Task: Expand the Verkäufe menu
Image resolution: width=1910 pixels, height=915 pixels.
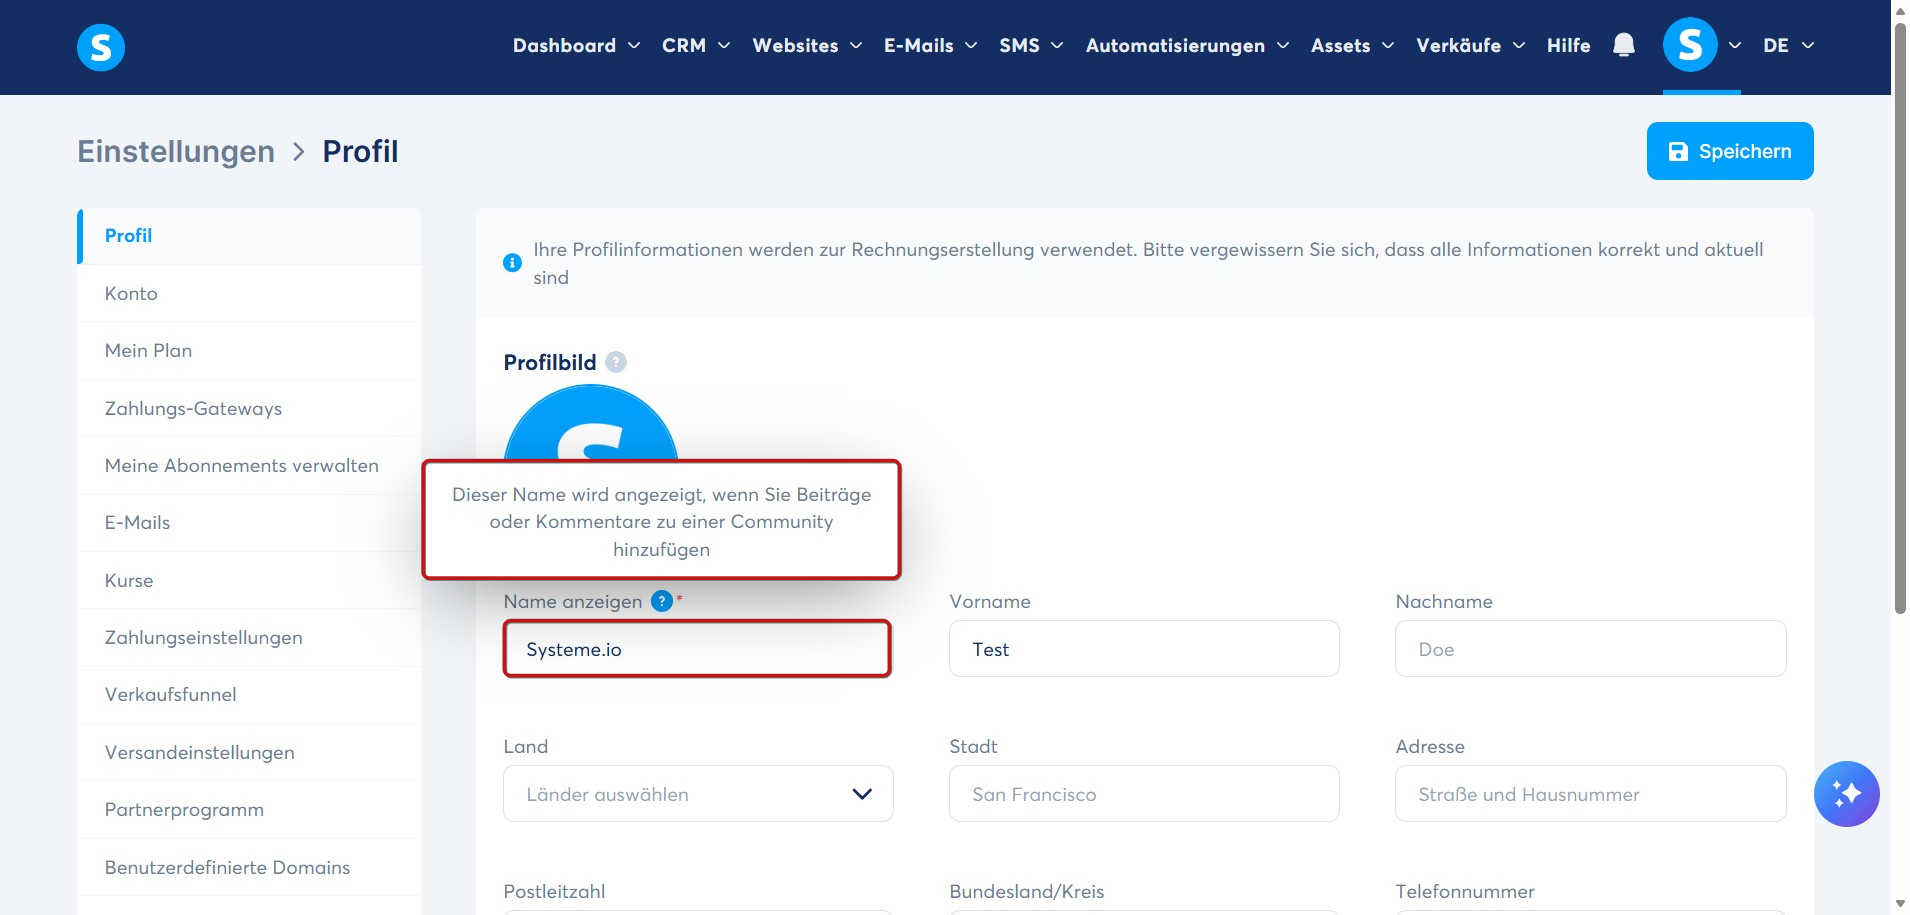Action: tap(1470, 45)
